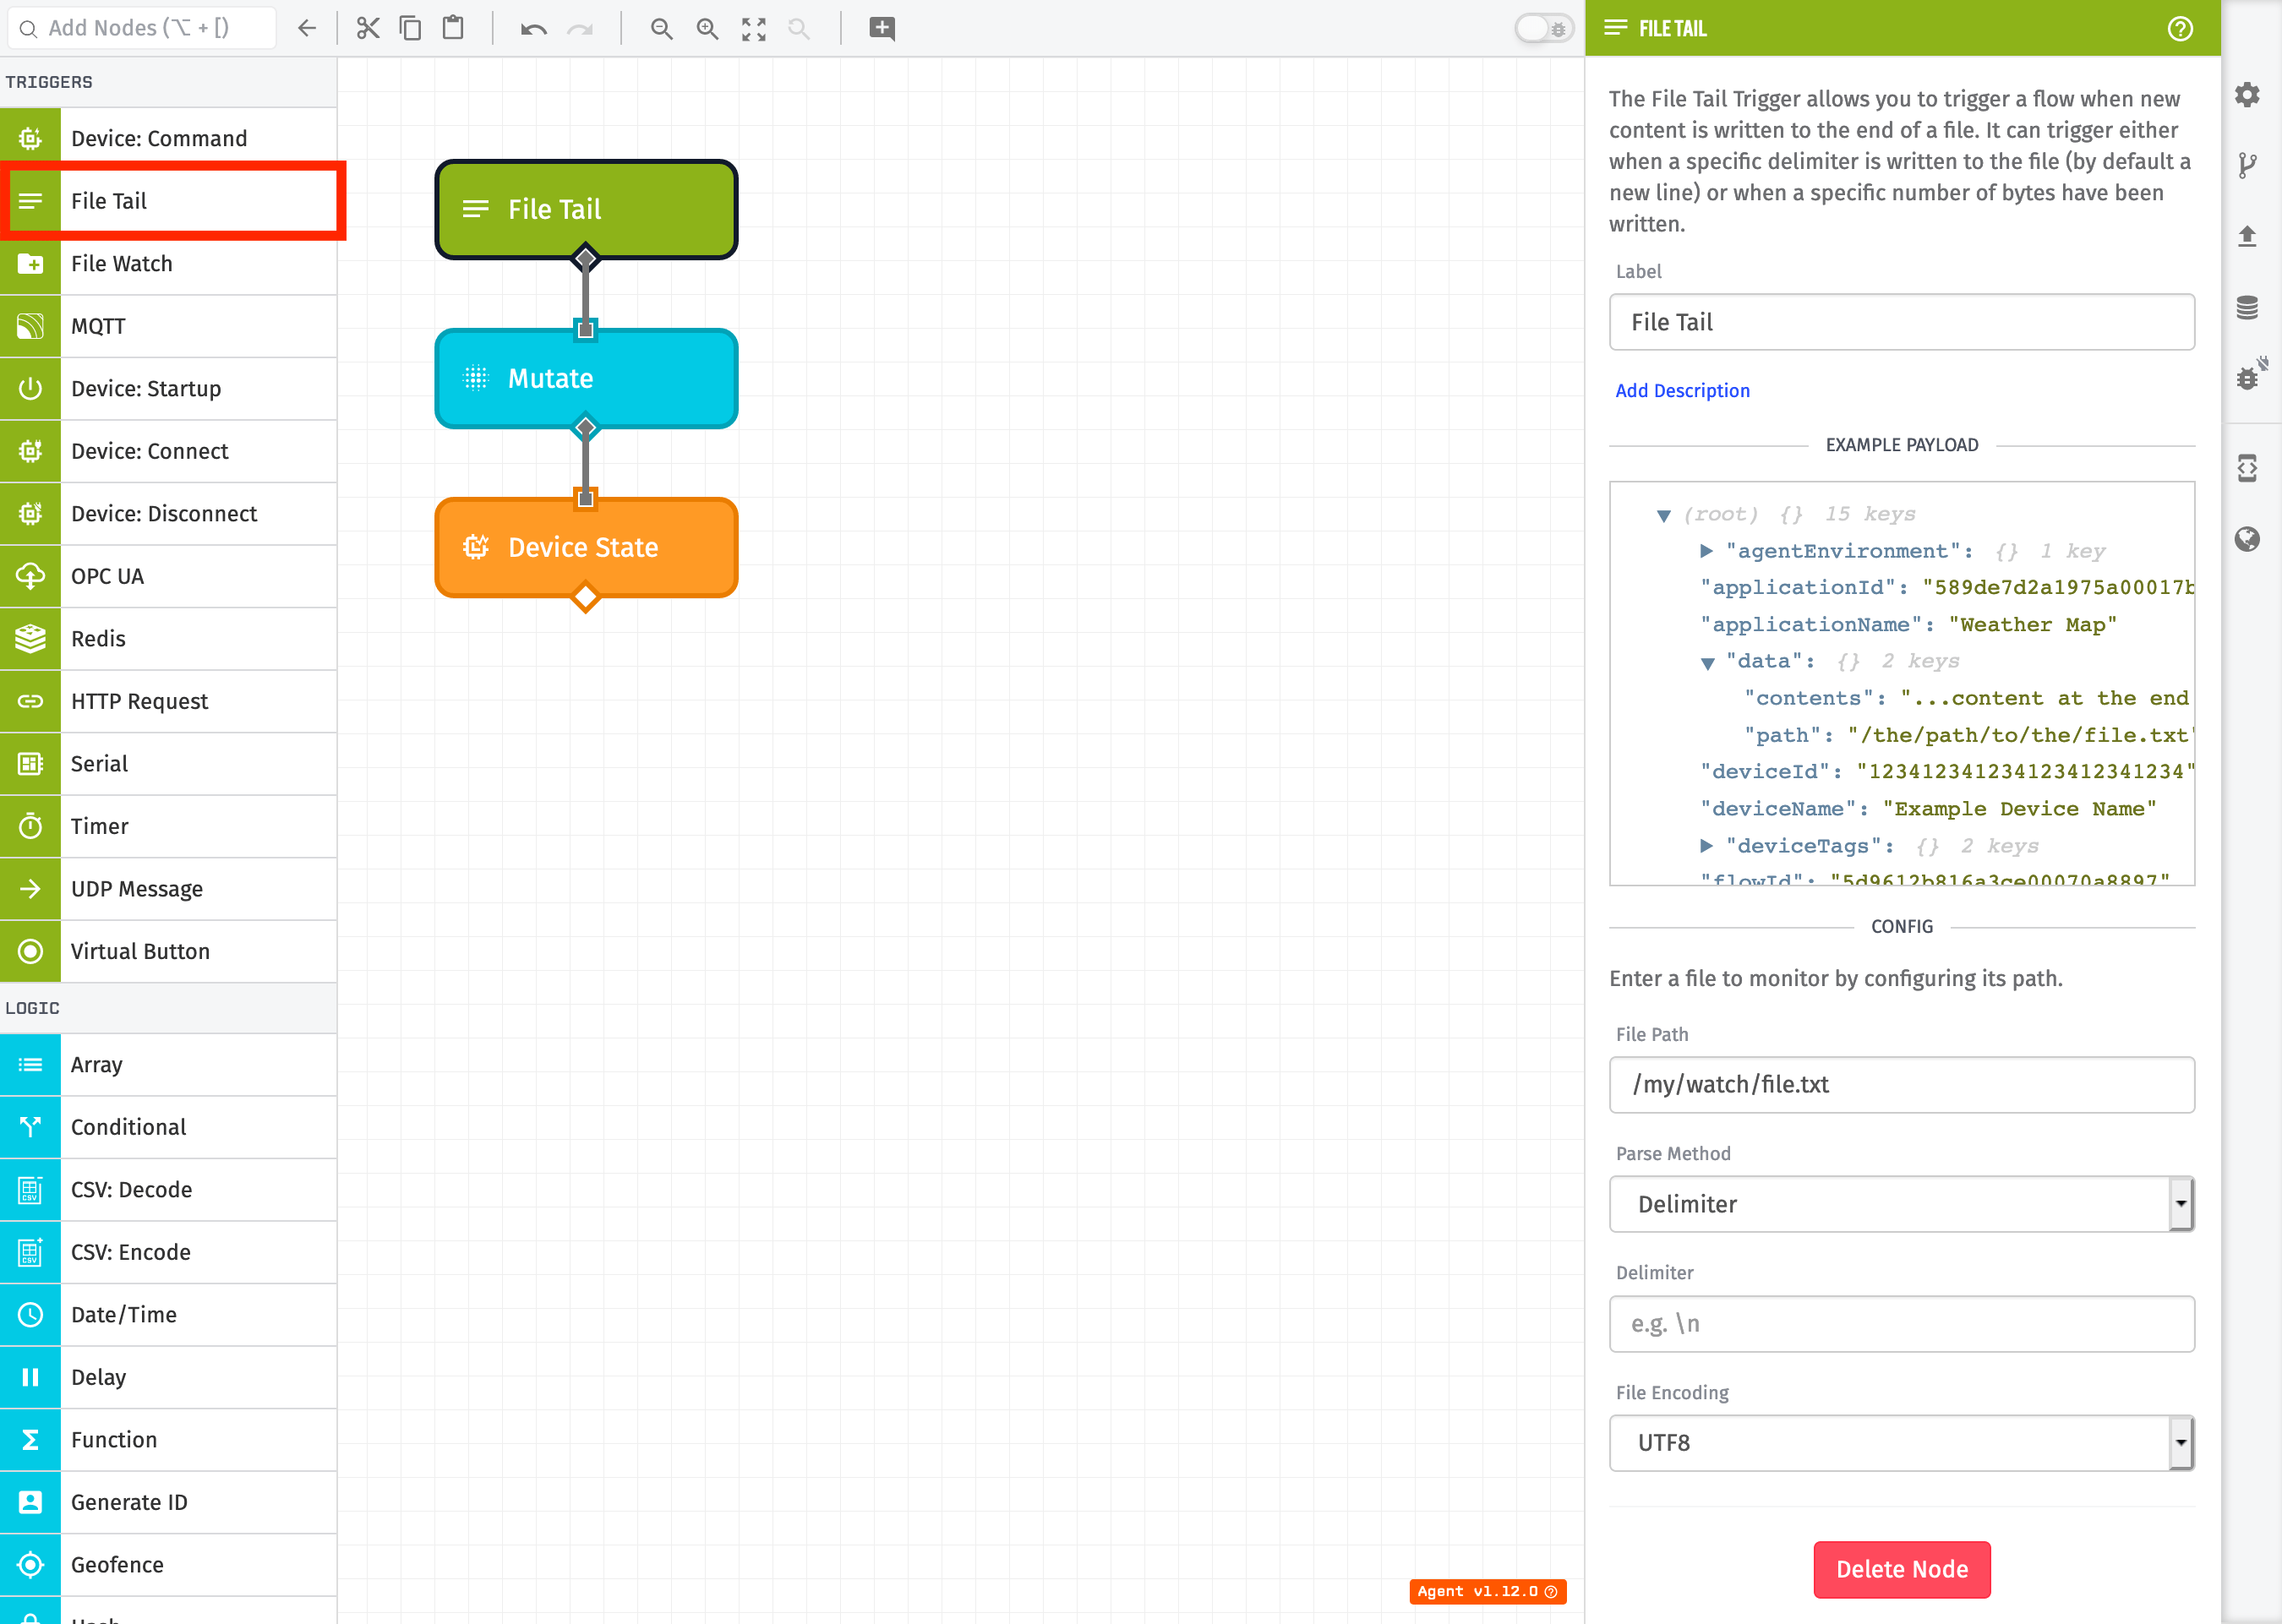Select the Redis trigger node
The width and height of the screenshot is (2282, 1624).
tap(168, 639)
